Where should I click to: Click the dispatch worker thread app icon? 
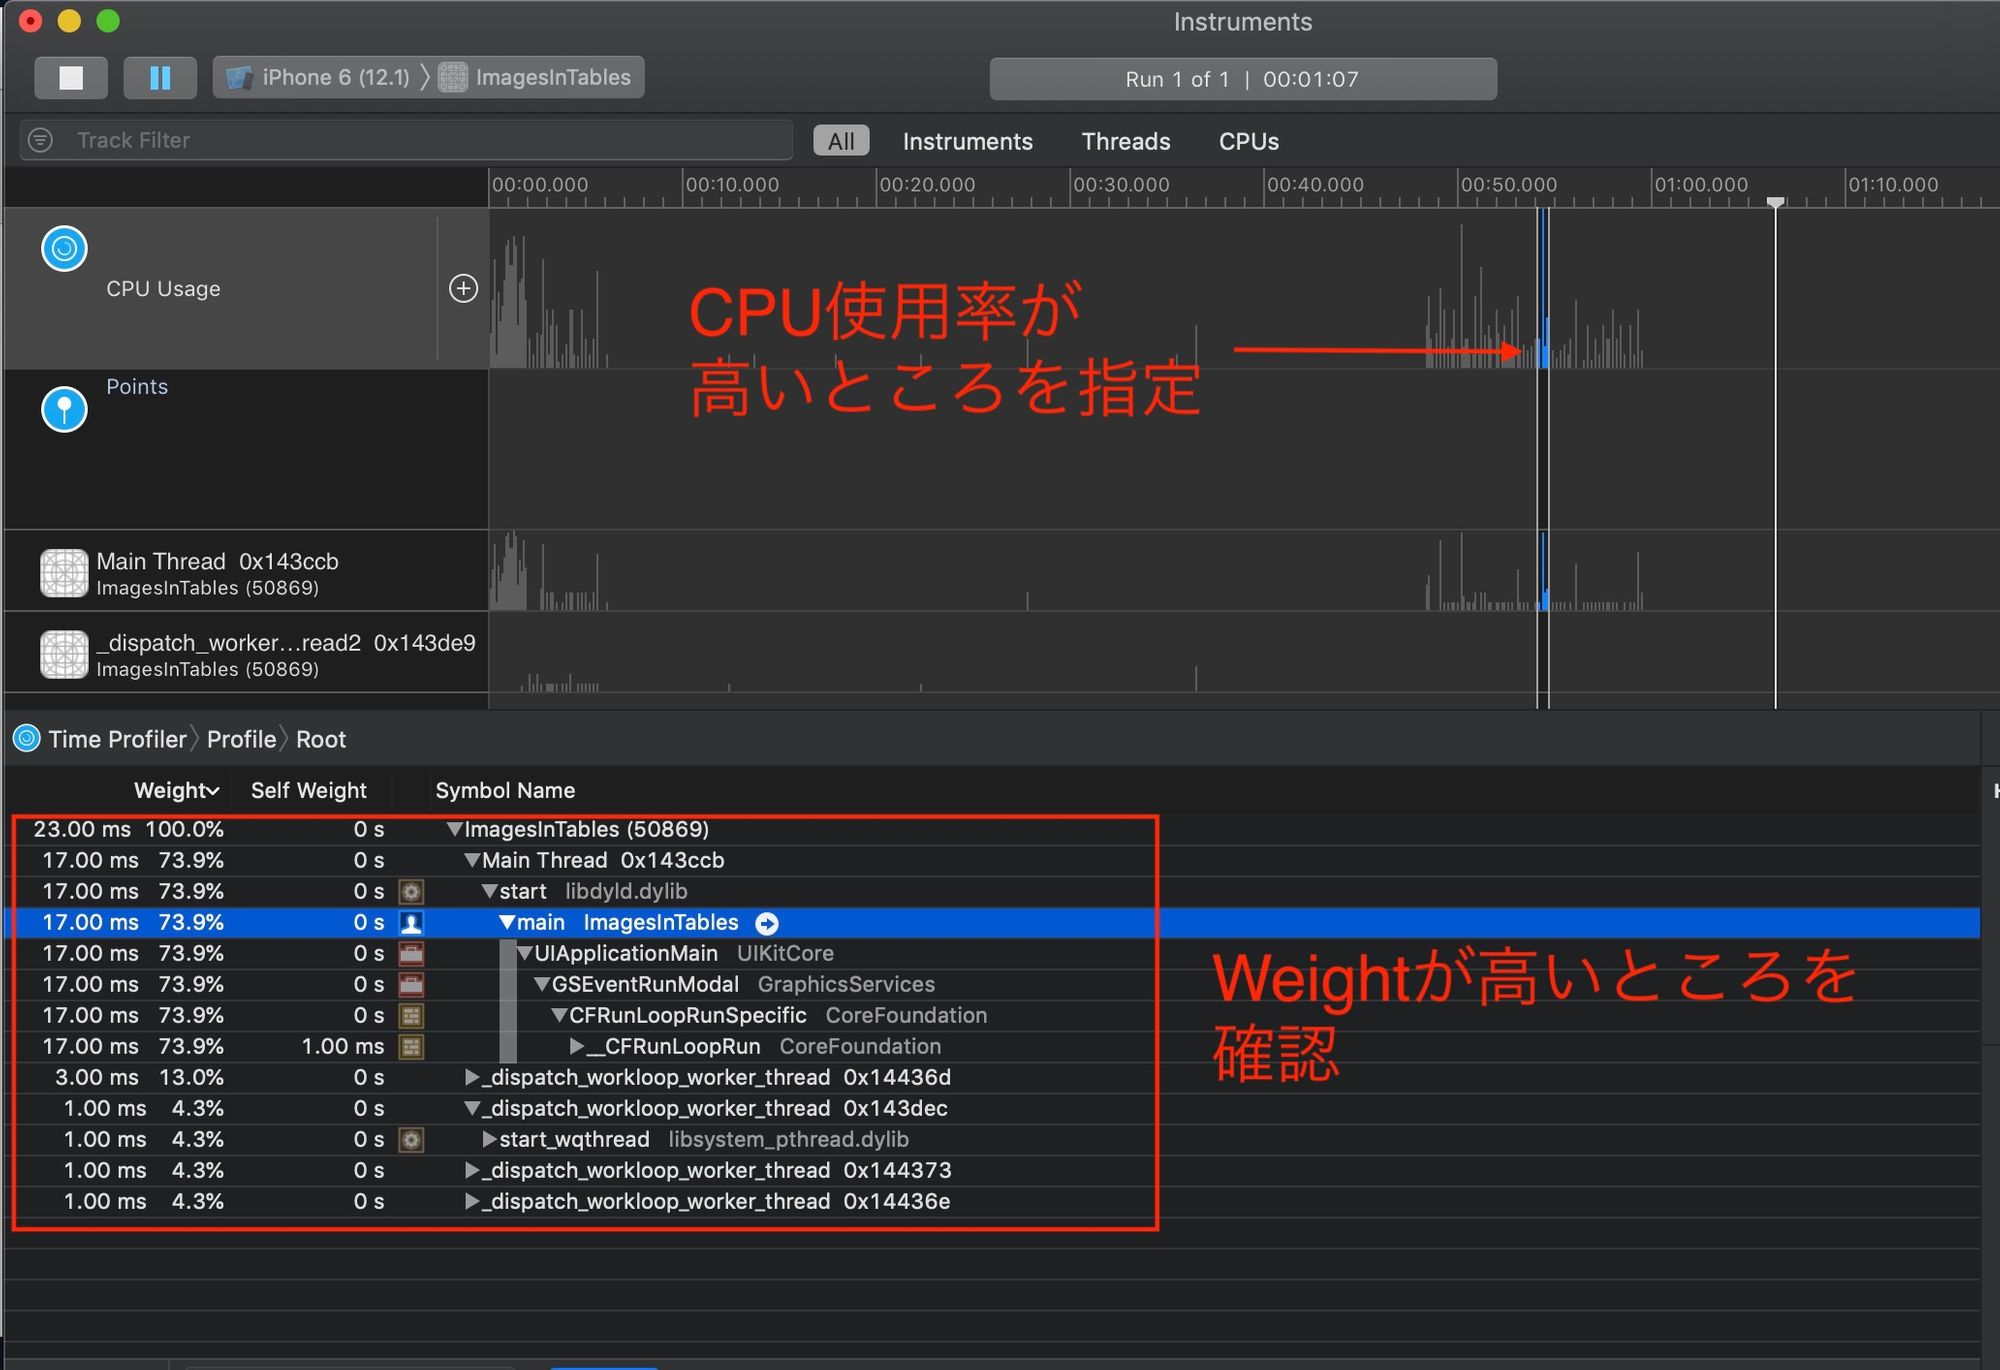pyautogui.click(x=64, y=654)
